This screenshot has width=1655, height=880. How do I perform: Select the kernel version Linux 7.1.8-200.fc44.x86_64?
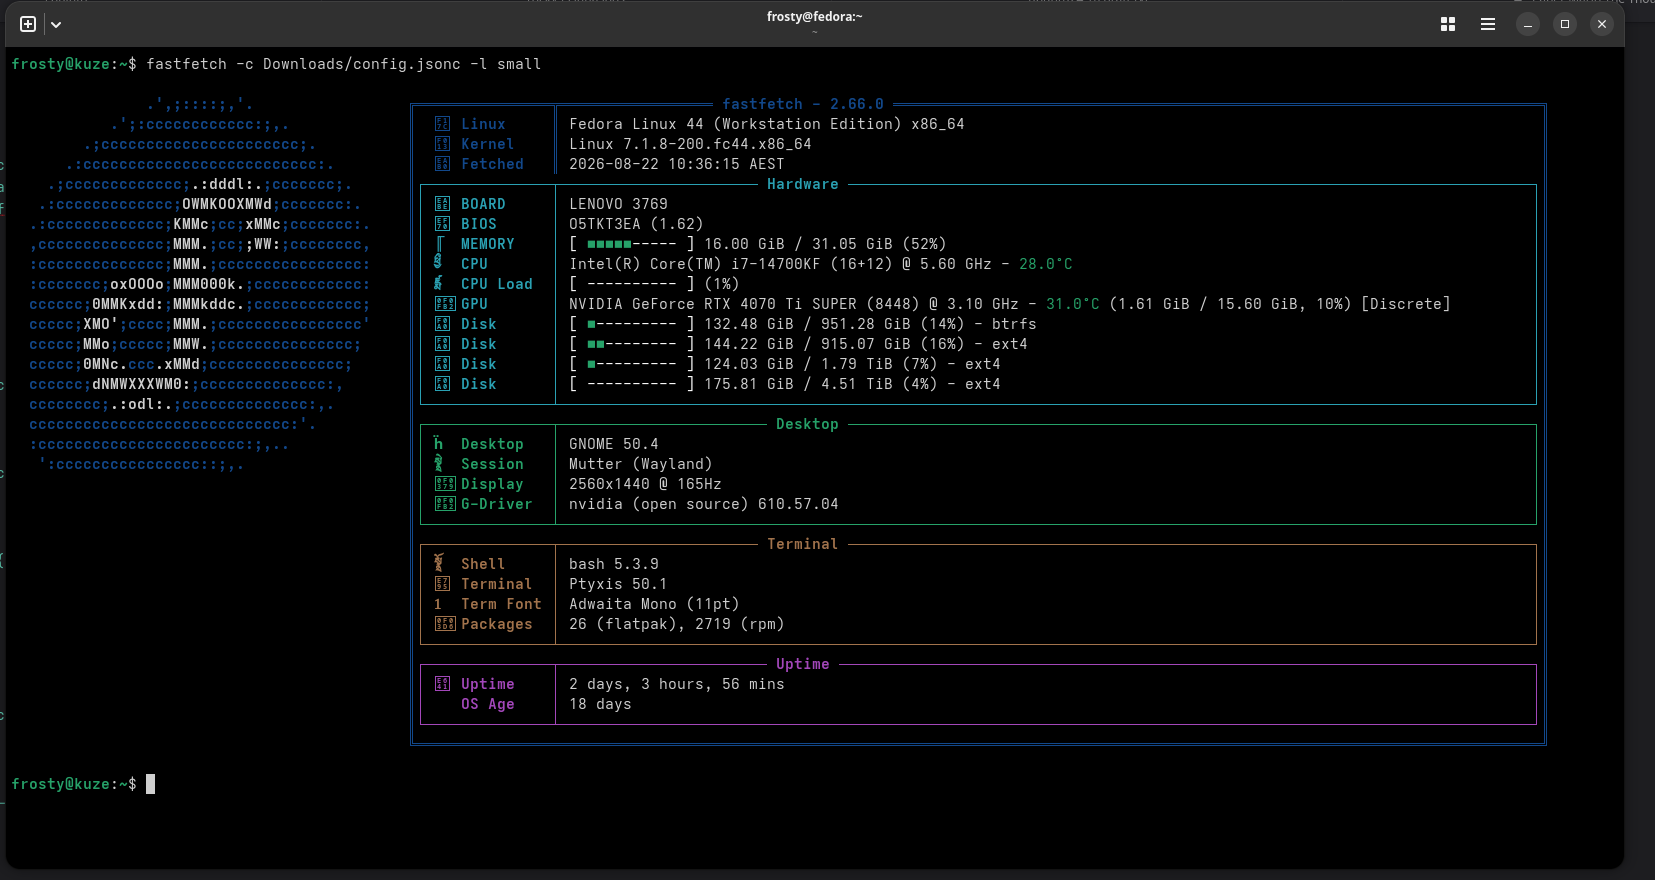pyautogui.click(x=690, y=144)
